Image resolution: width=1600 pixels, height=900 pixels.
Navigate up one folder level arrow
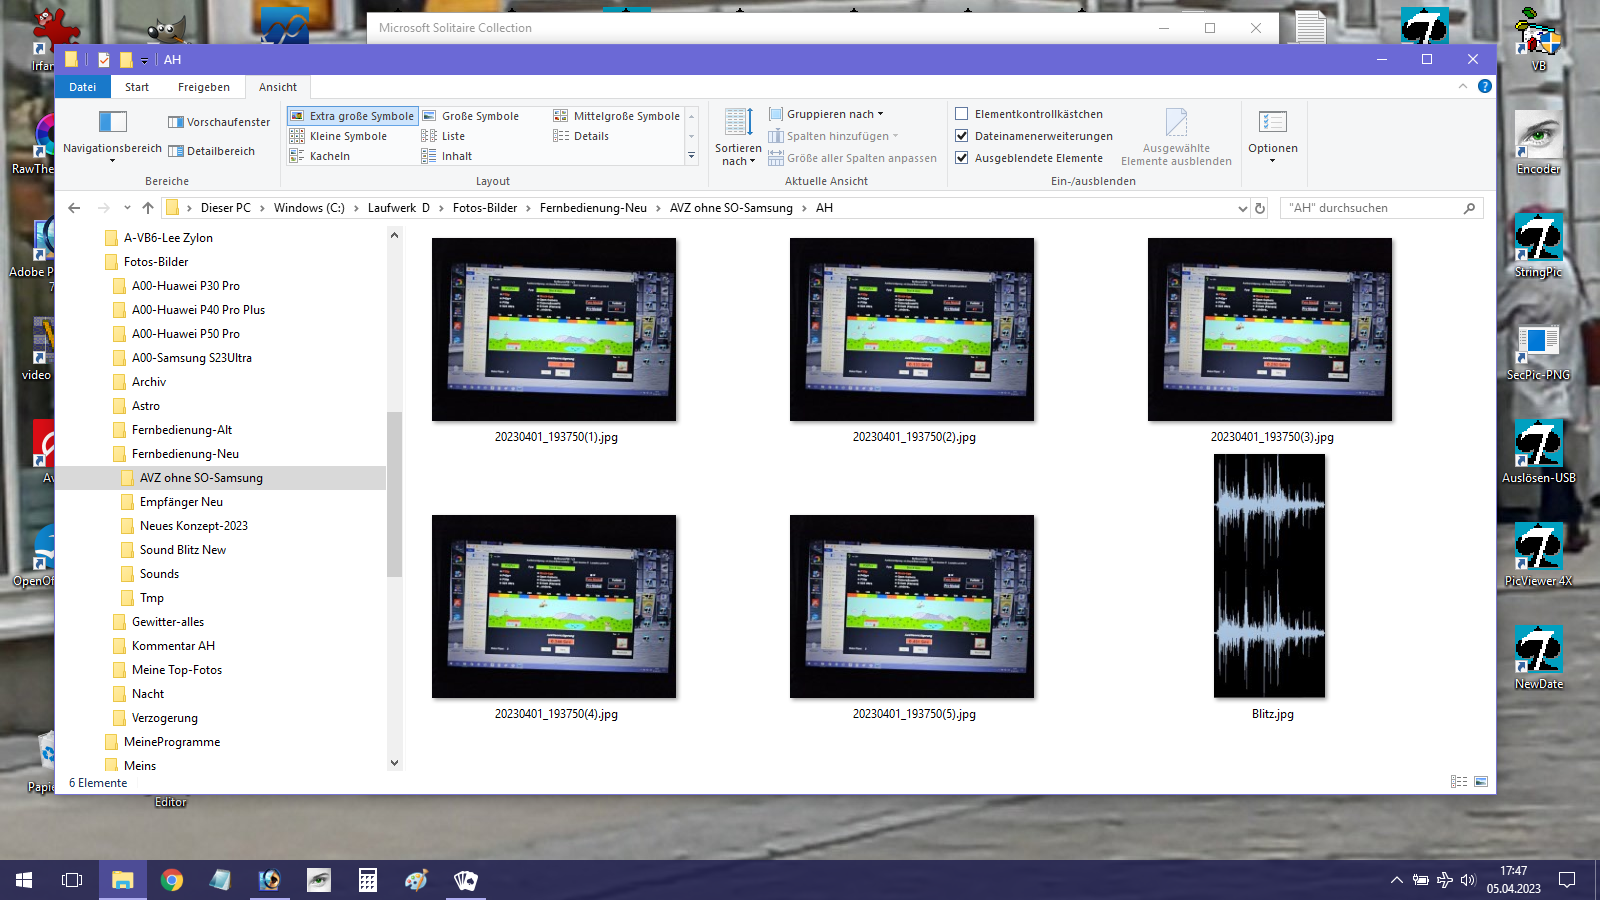(148, 208)
